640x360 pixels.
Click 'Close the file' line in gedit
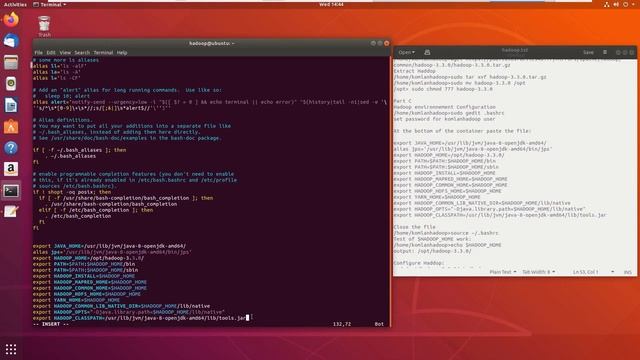414,227
